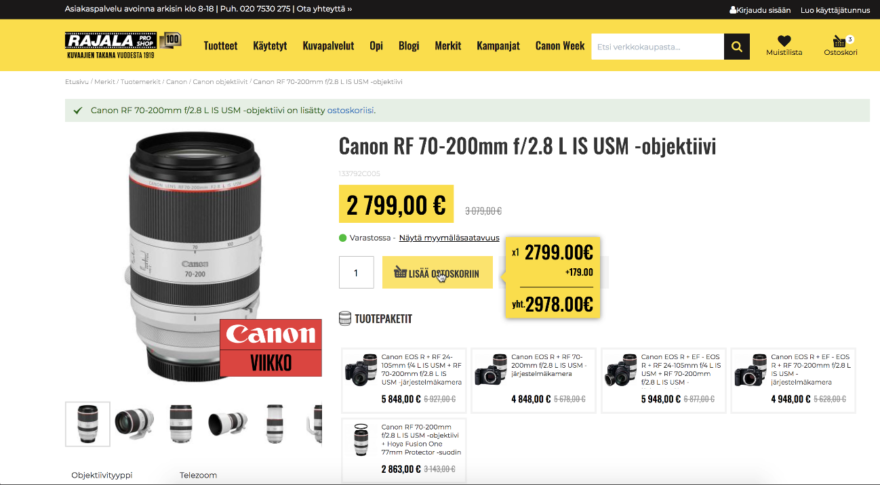Open the Canon Week menu item

point(560,46)
